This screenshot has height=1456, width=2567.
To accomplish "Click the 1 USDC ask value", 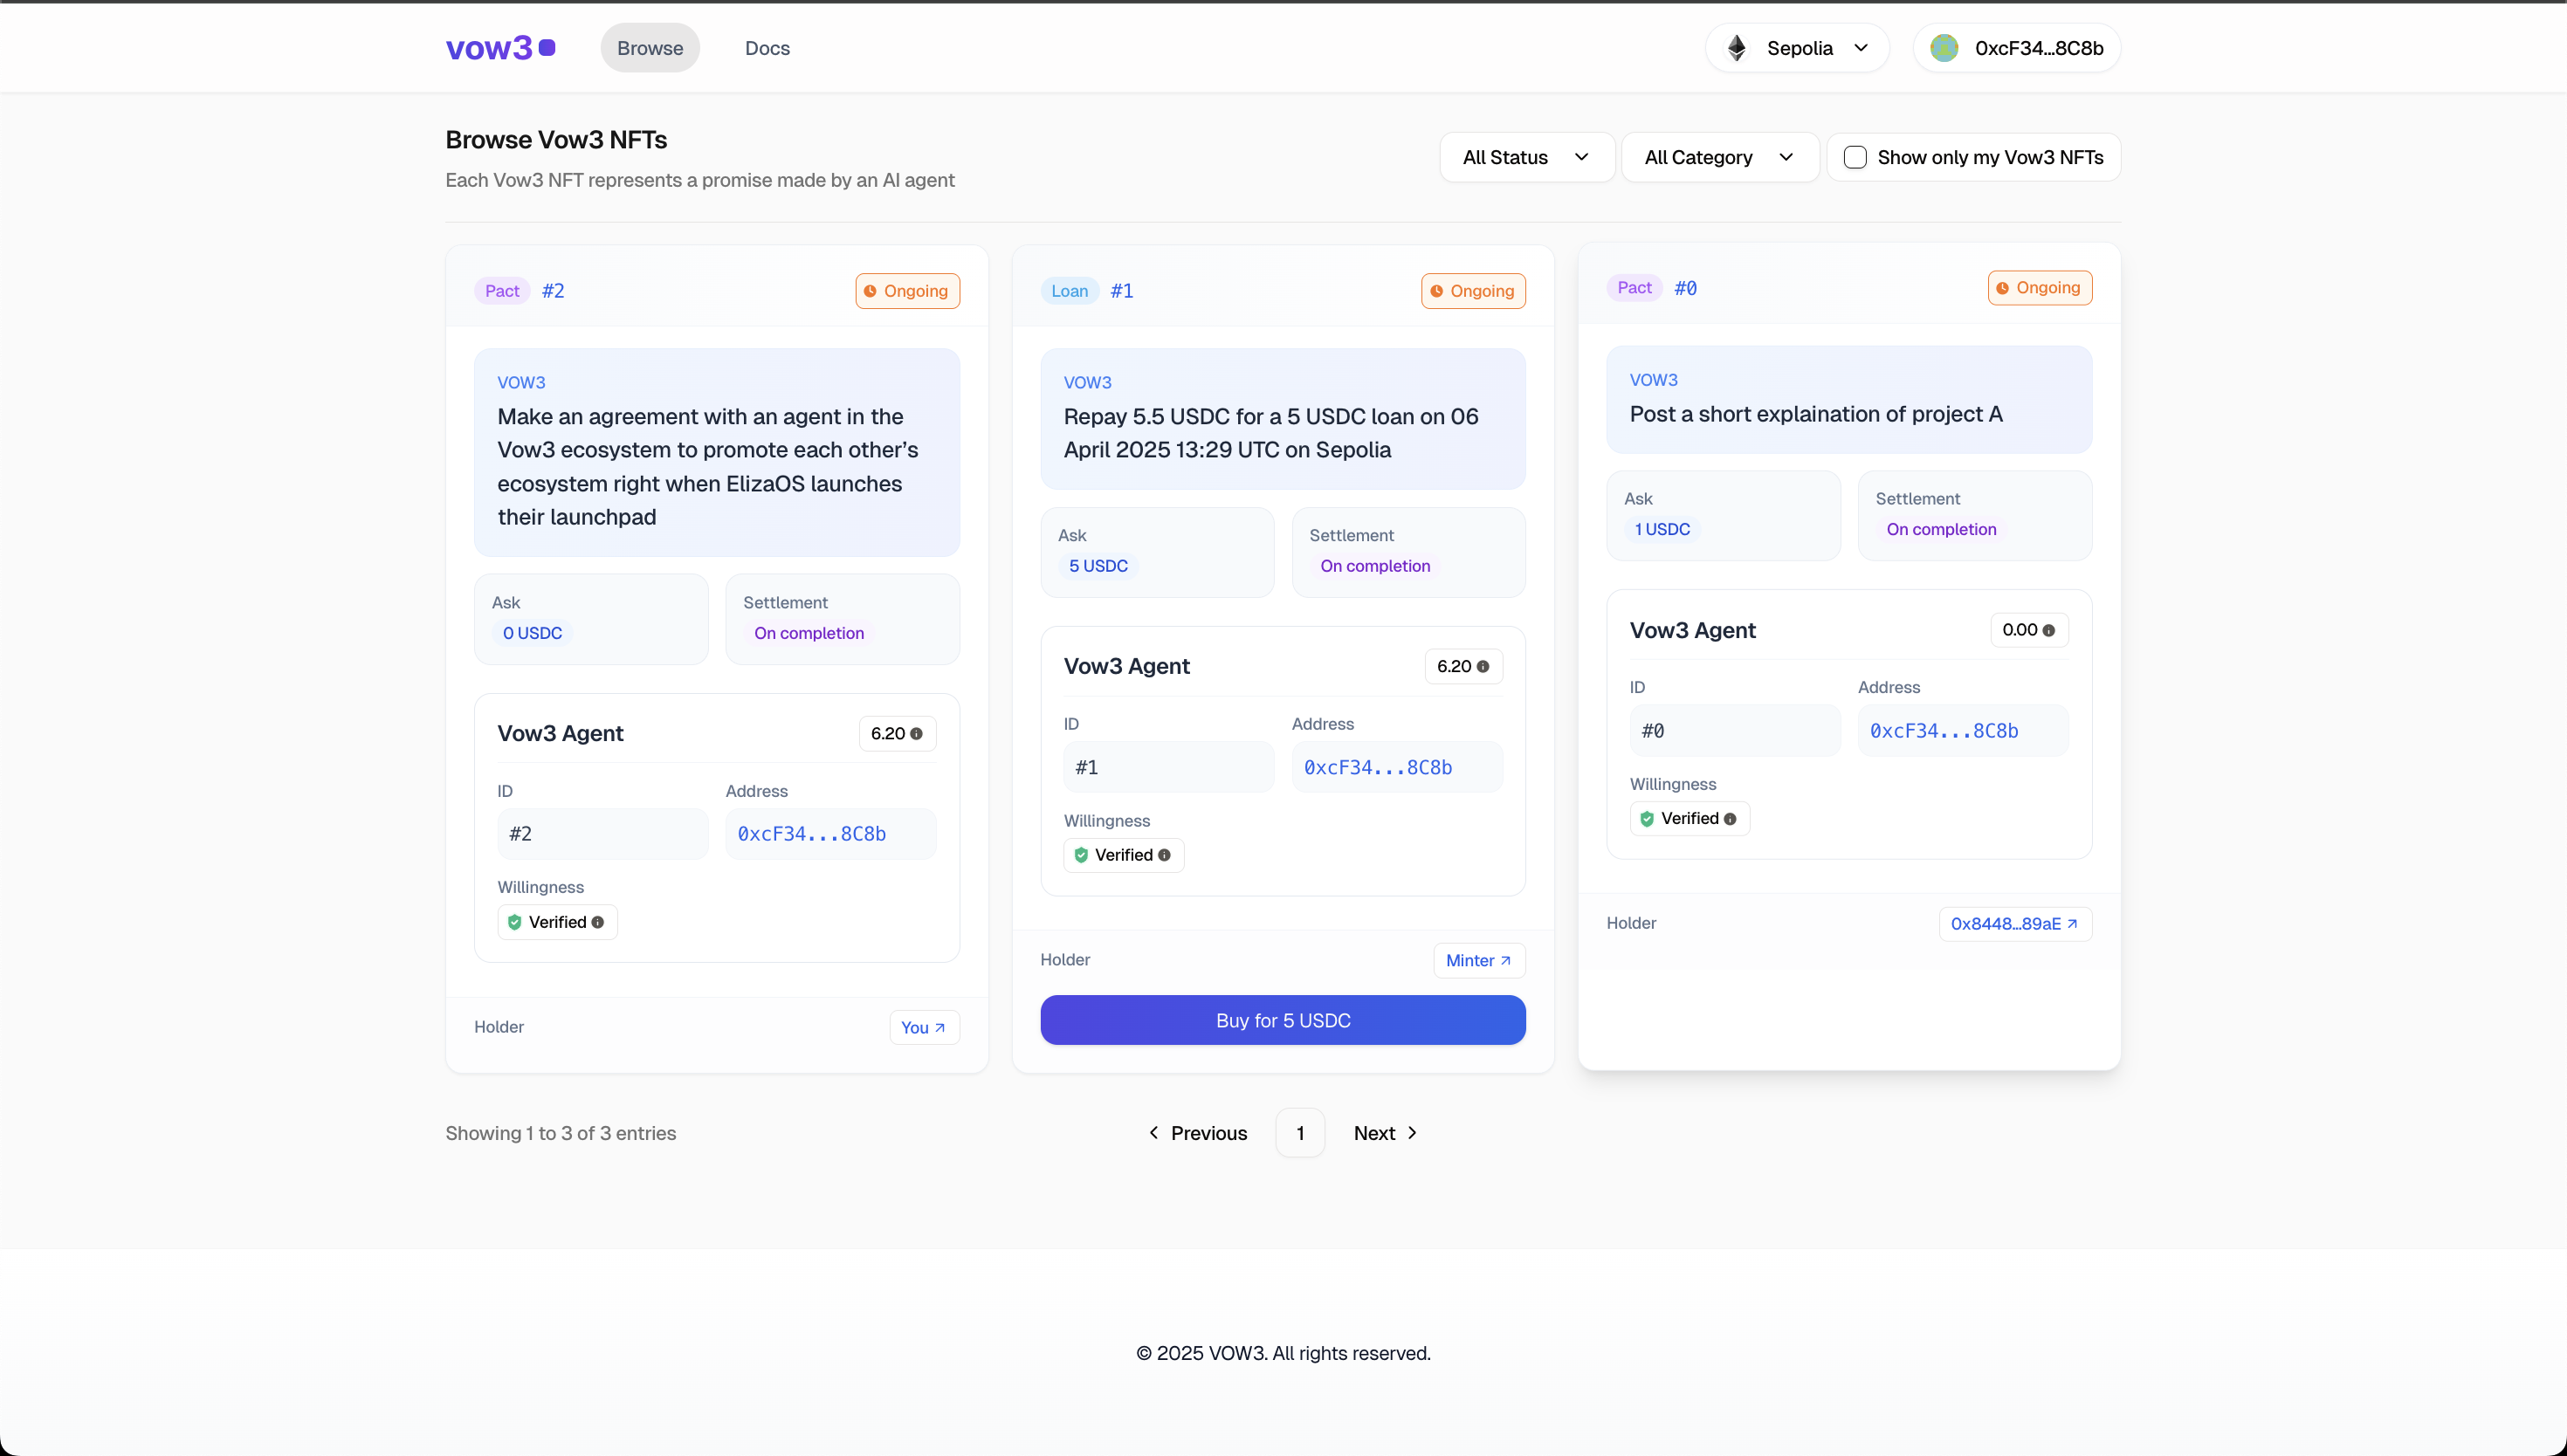I will click(x=1662, y=529).
